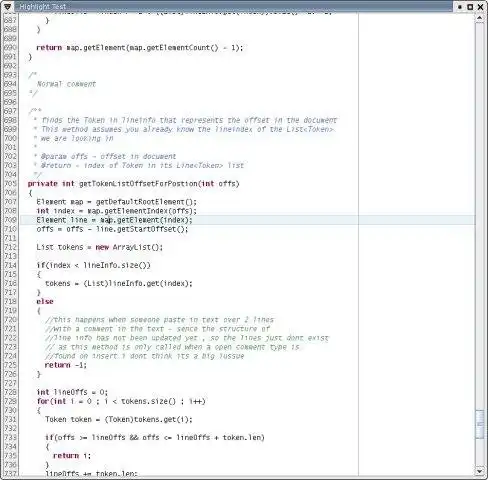Click 'Element map = getDefaultRootElement();' line
The height and width of the screenshot is (480, 488).
click(x=117, y=202)
